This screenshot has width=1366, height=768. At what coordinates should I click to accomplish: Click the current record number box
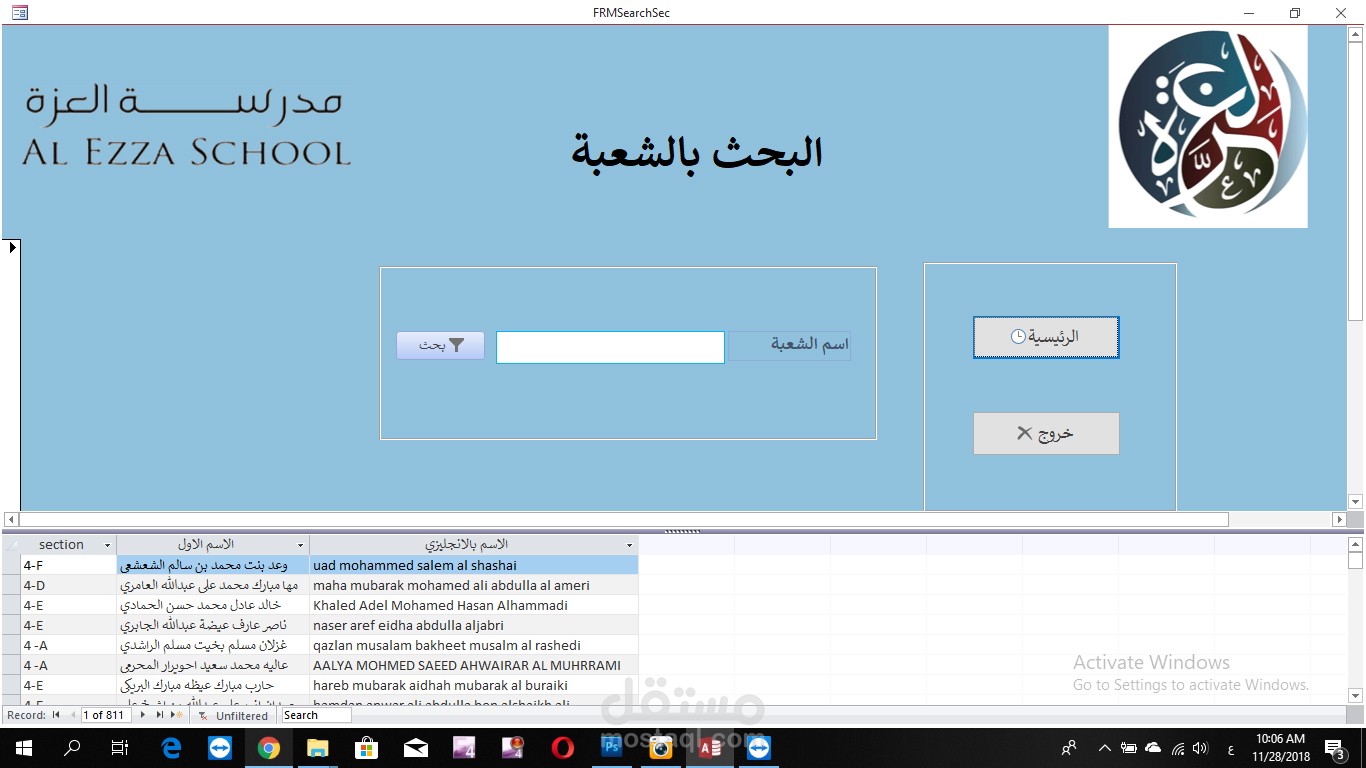[107, 715]
